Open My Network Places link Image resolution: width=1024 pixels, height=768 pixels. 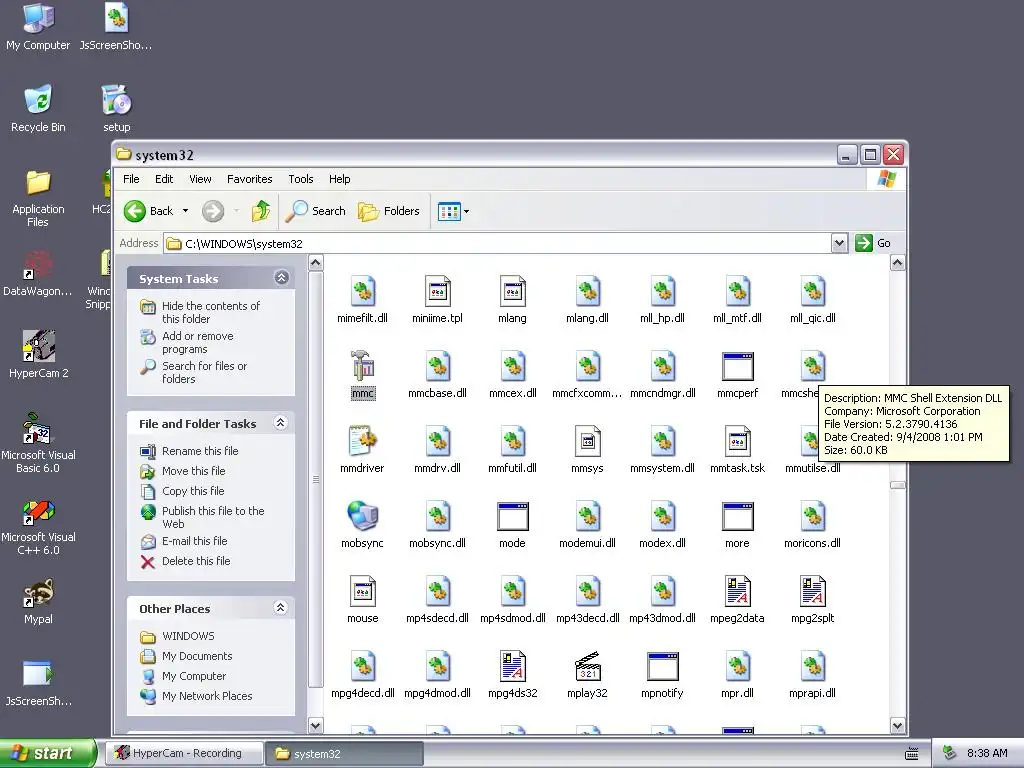pyautogui.click(x=196, y=696)
